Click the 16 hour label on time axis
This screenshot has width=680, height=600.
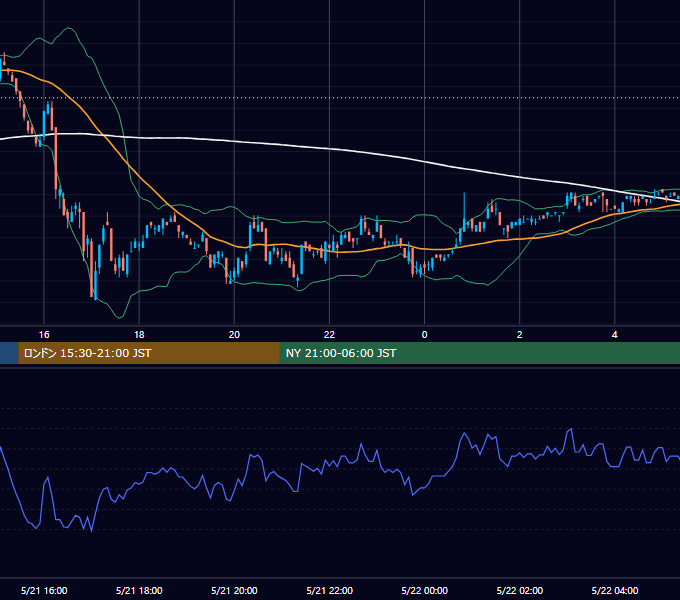pyautogui.click(x=44, y=335)
